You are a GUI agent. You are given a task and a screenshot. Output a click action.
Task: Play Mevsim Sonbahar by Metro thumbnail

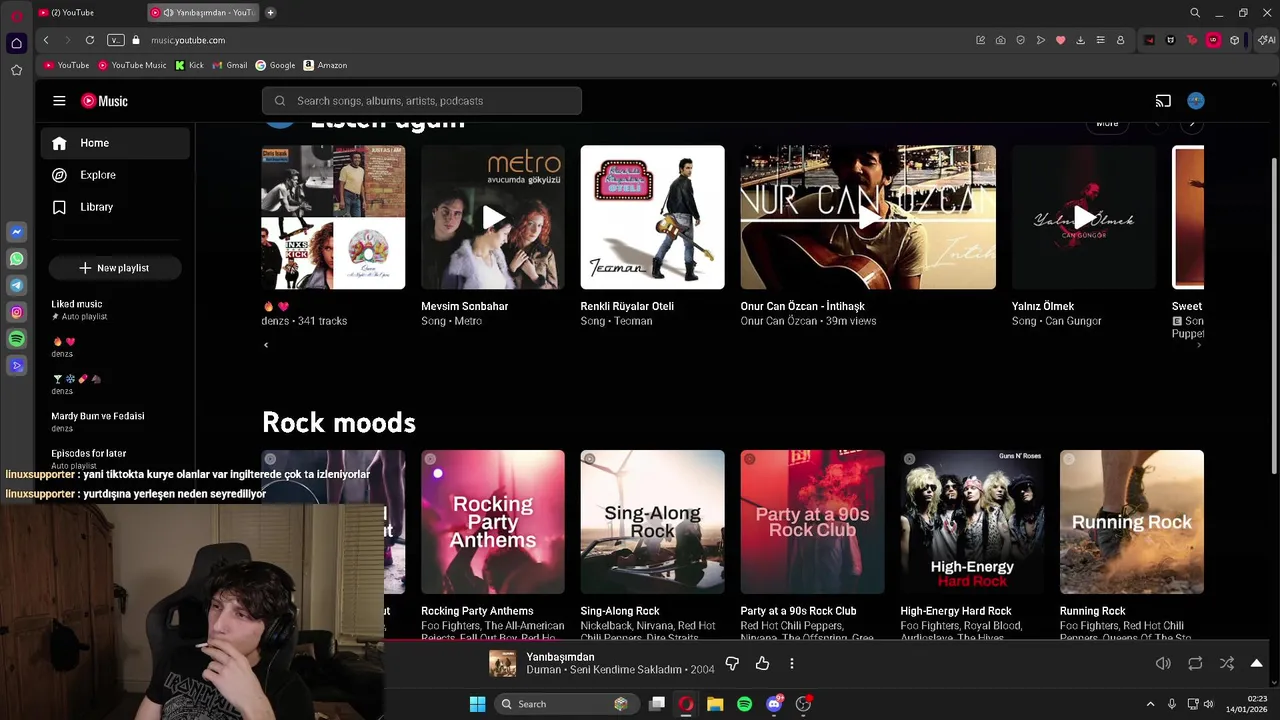pyautogui.click(x=493, y=217)
